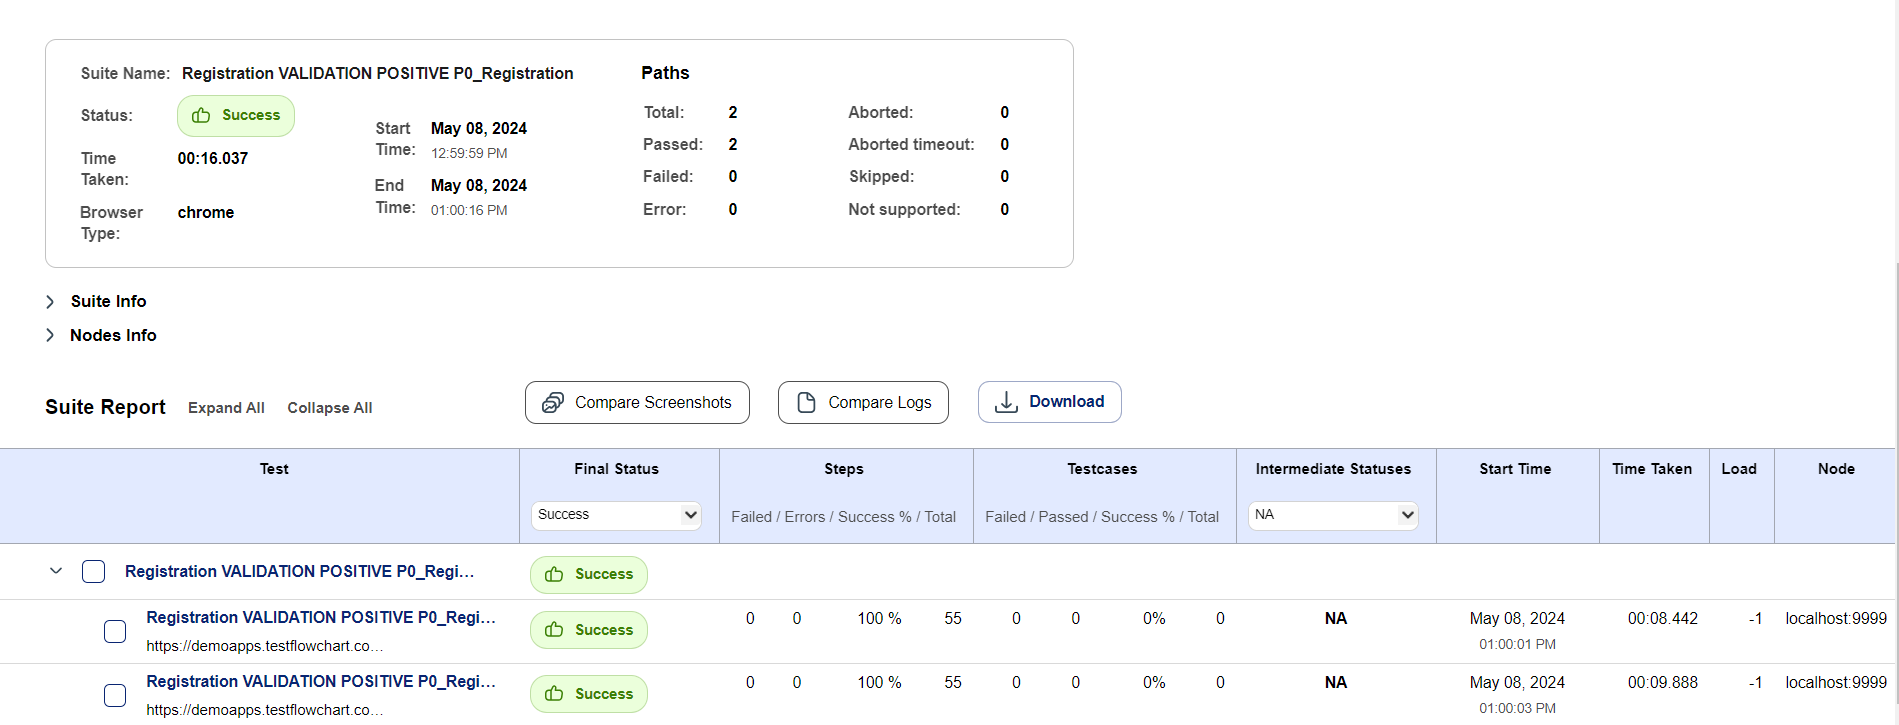Open the Final Status filter dropdown
This screenshot has width=1899, height=725.
[x=616, y=515]
